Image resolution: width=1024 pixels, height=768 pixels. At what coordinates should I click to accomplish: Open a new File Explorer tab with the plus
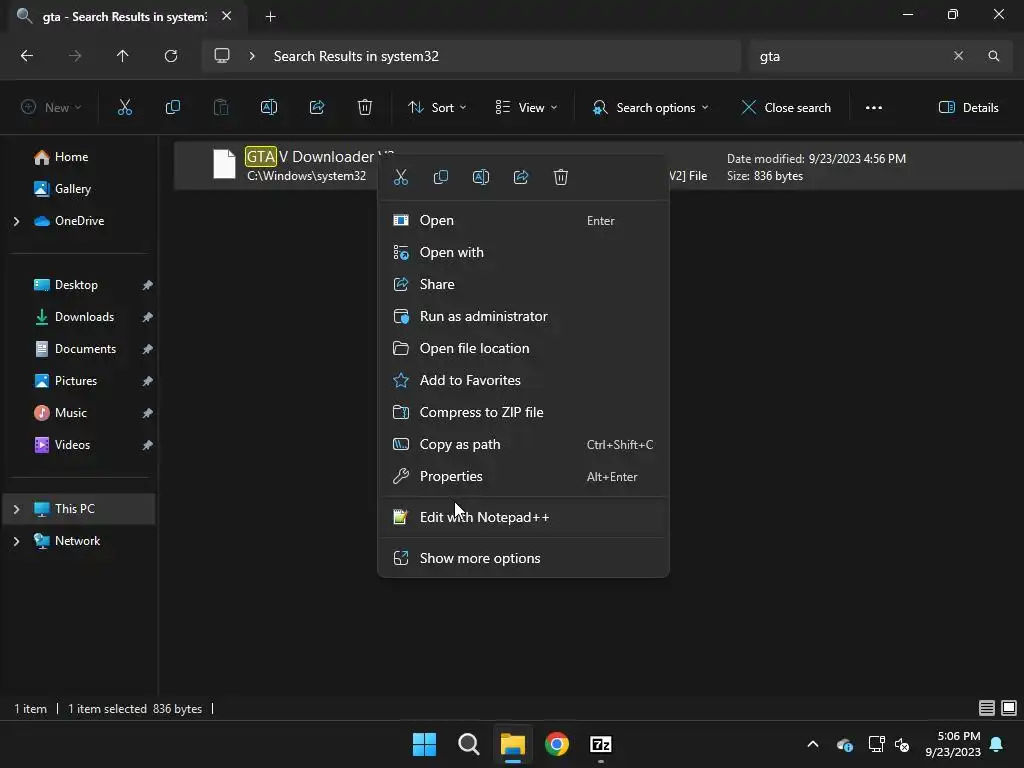270,16
